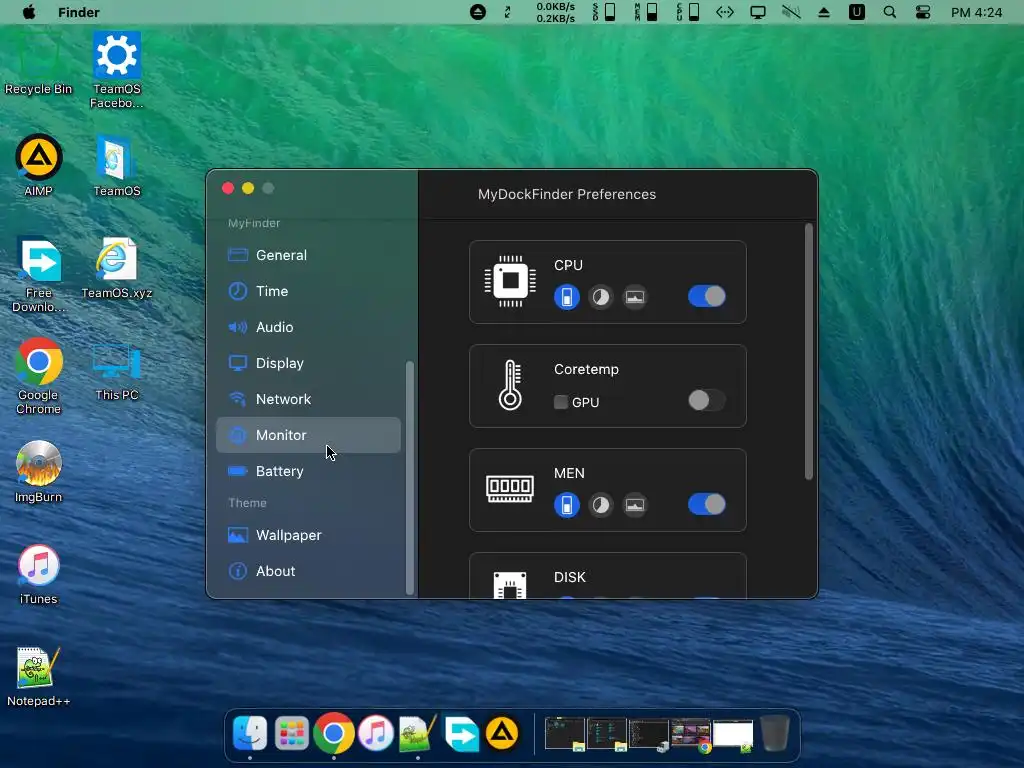1024x768 pixels.
Task: Open Launchpad from the dock
Action: (291, 733)
